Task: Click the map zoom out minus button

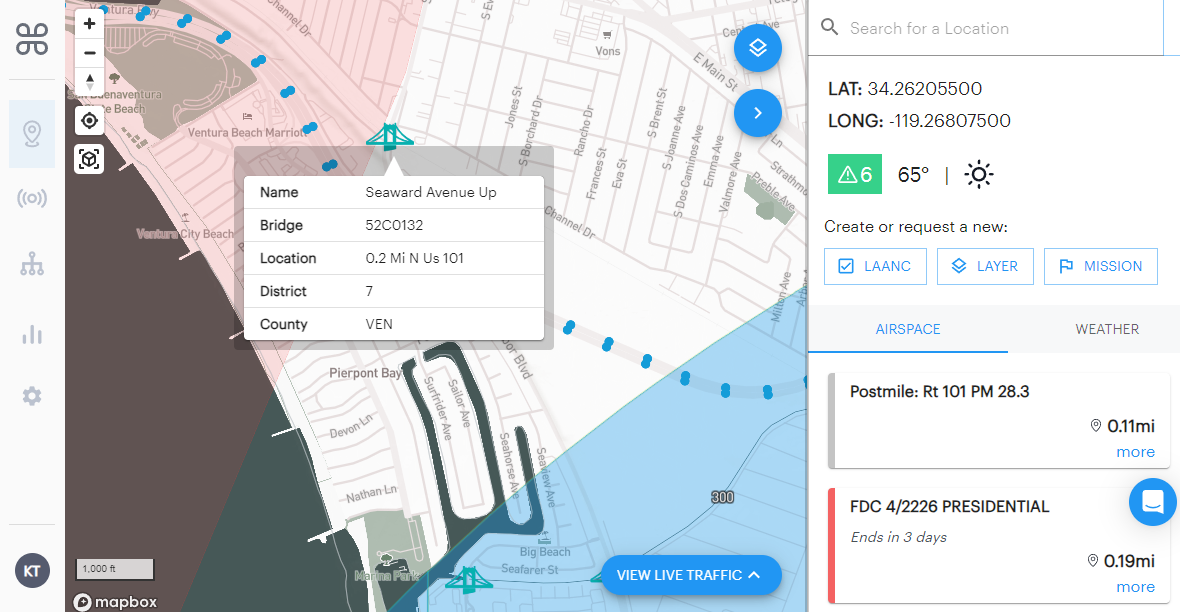Action: click(90, 52)
